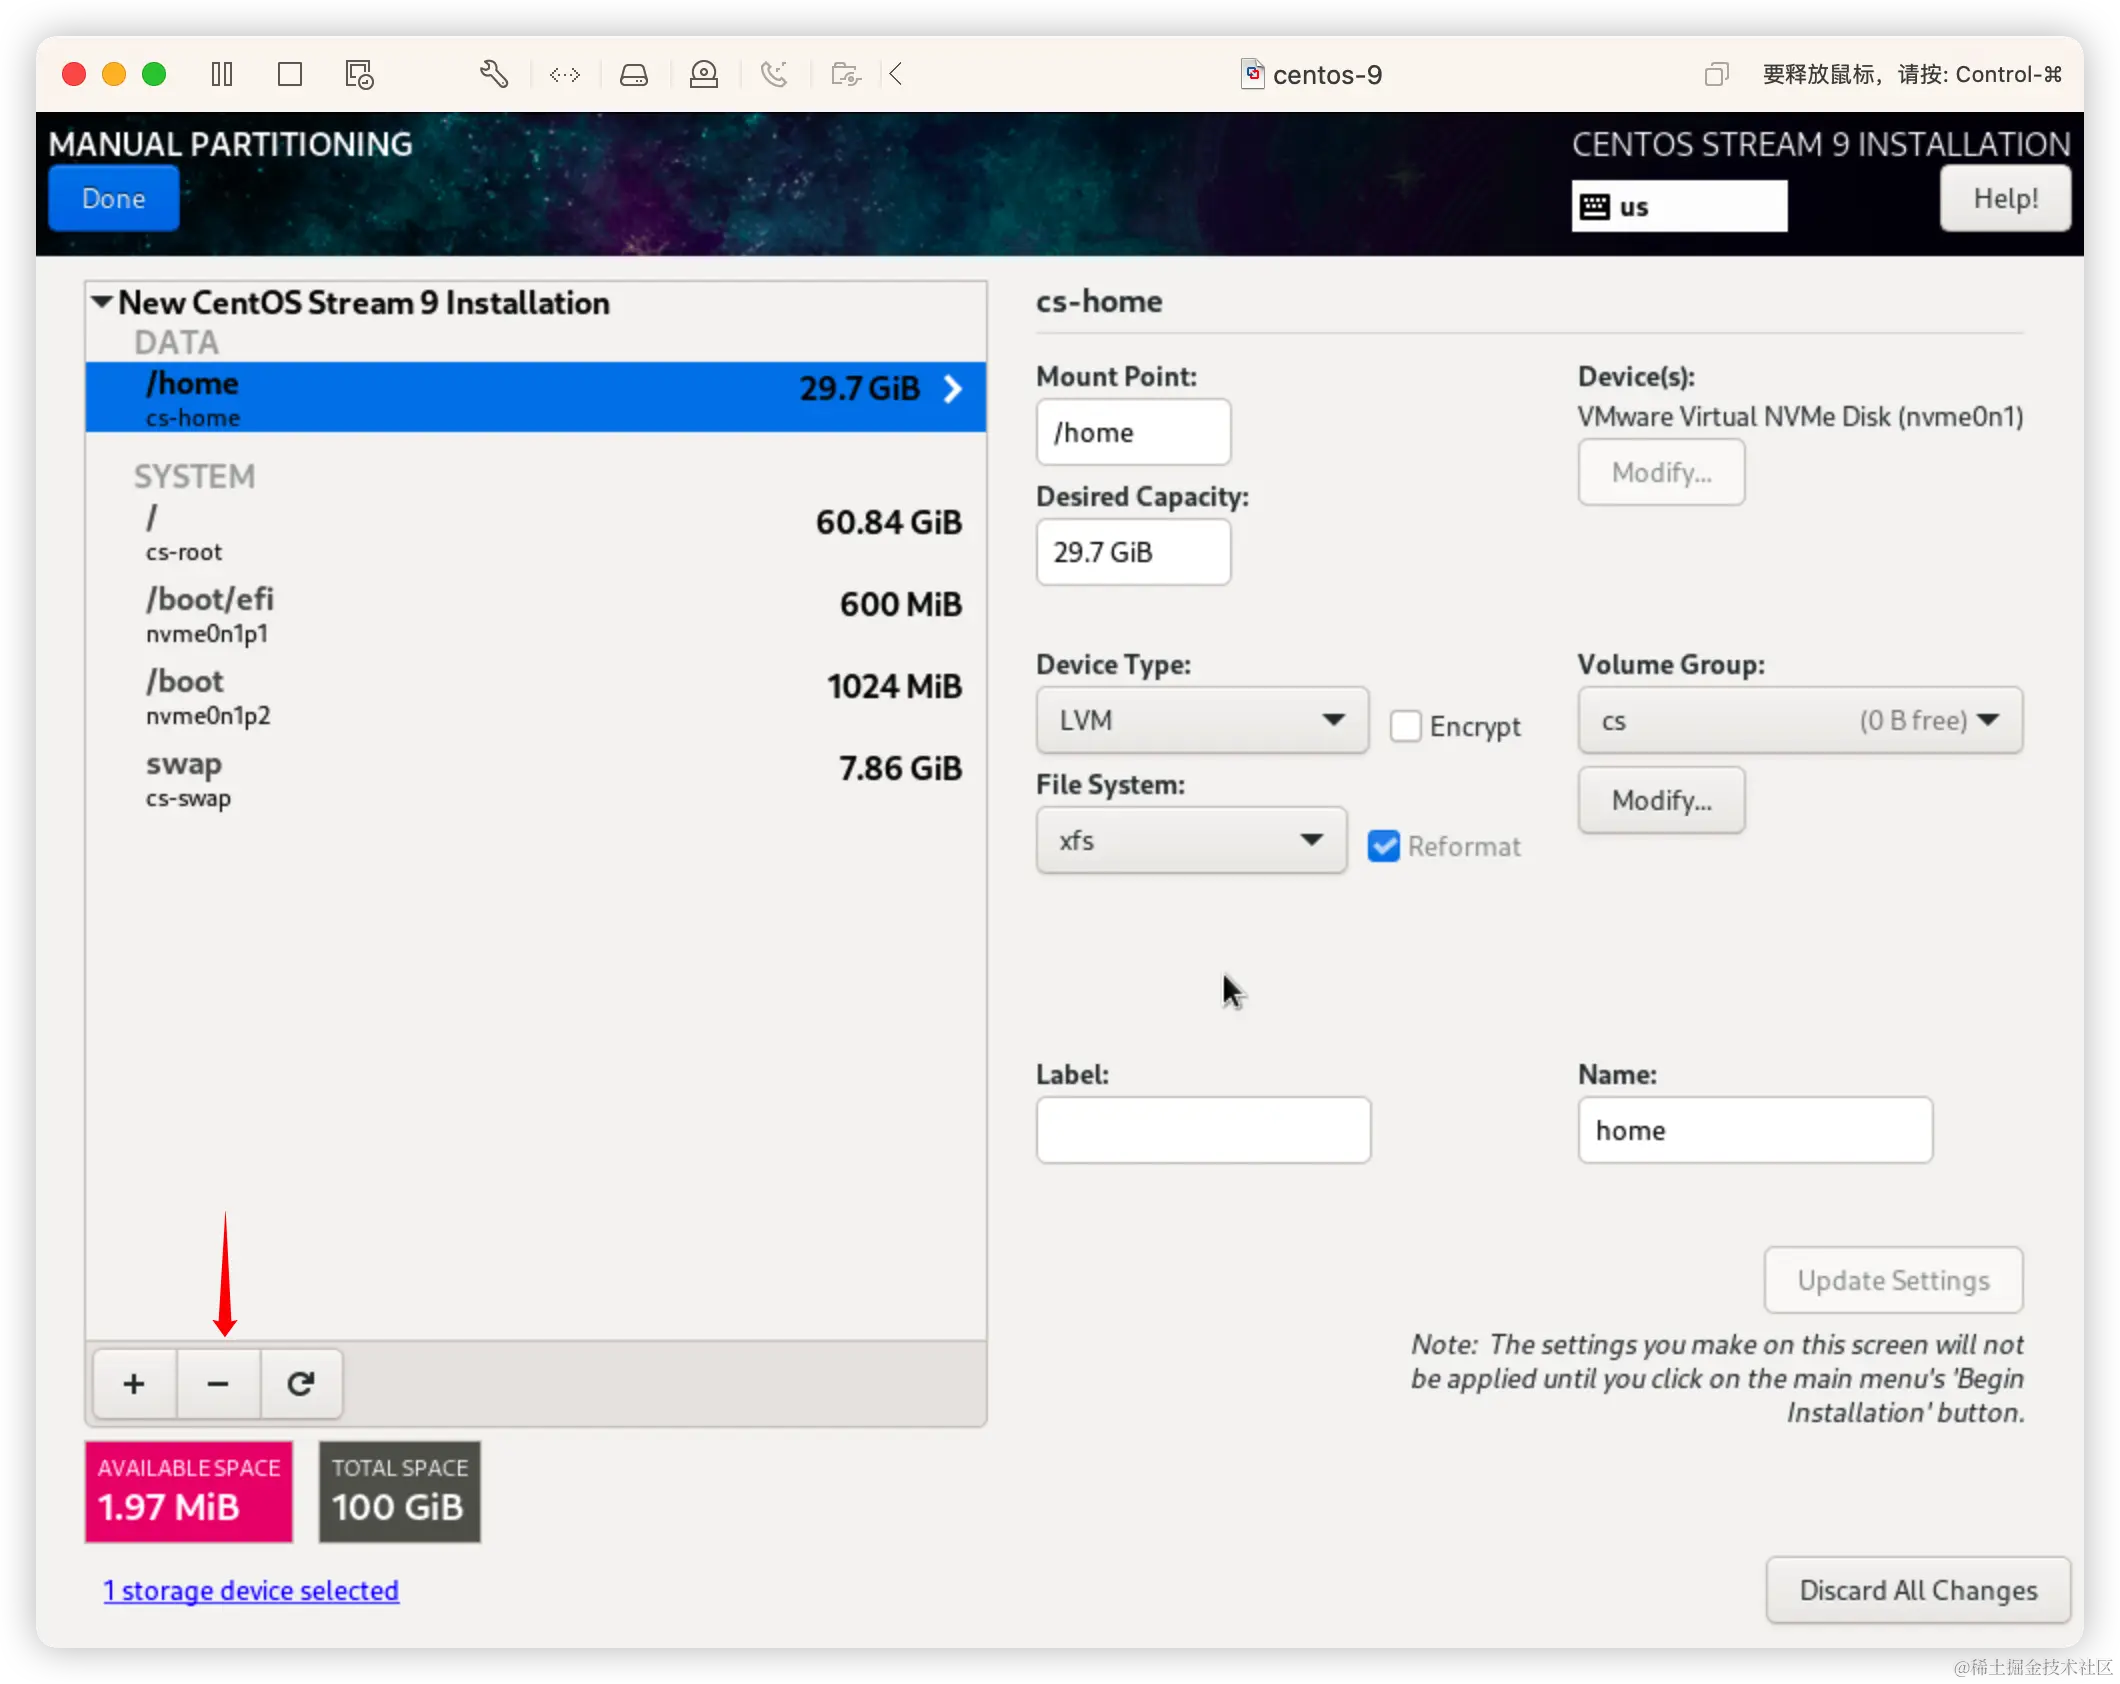Collapse the New CentOS Stream 9 Installation tree
The image size is (2120, 1684).
tap(100, 302)
